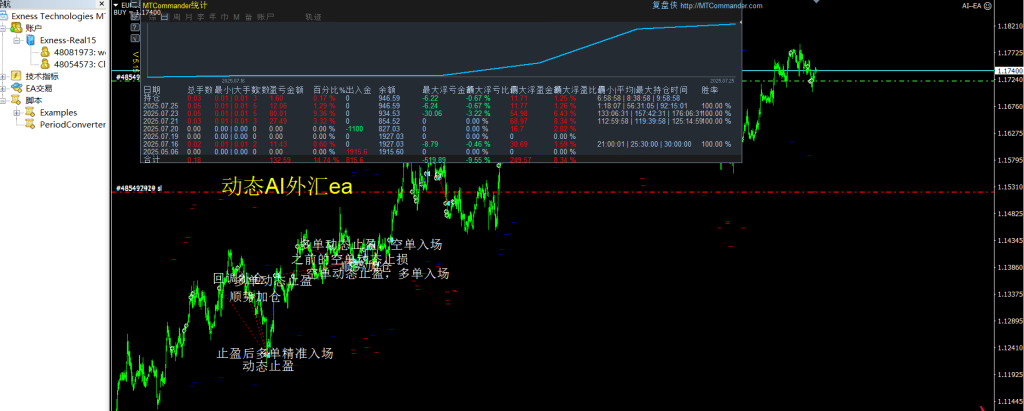Click the EA交易 expert advisors icon
The width and height of the screenshot is (1024, 411).
[16, 88]
